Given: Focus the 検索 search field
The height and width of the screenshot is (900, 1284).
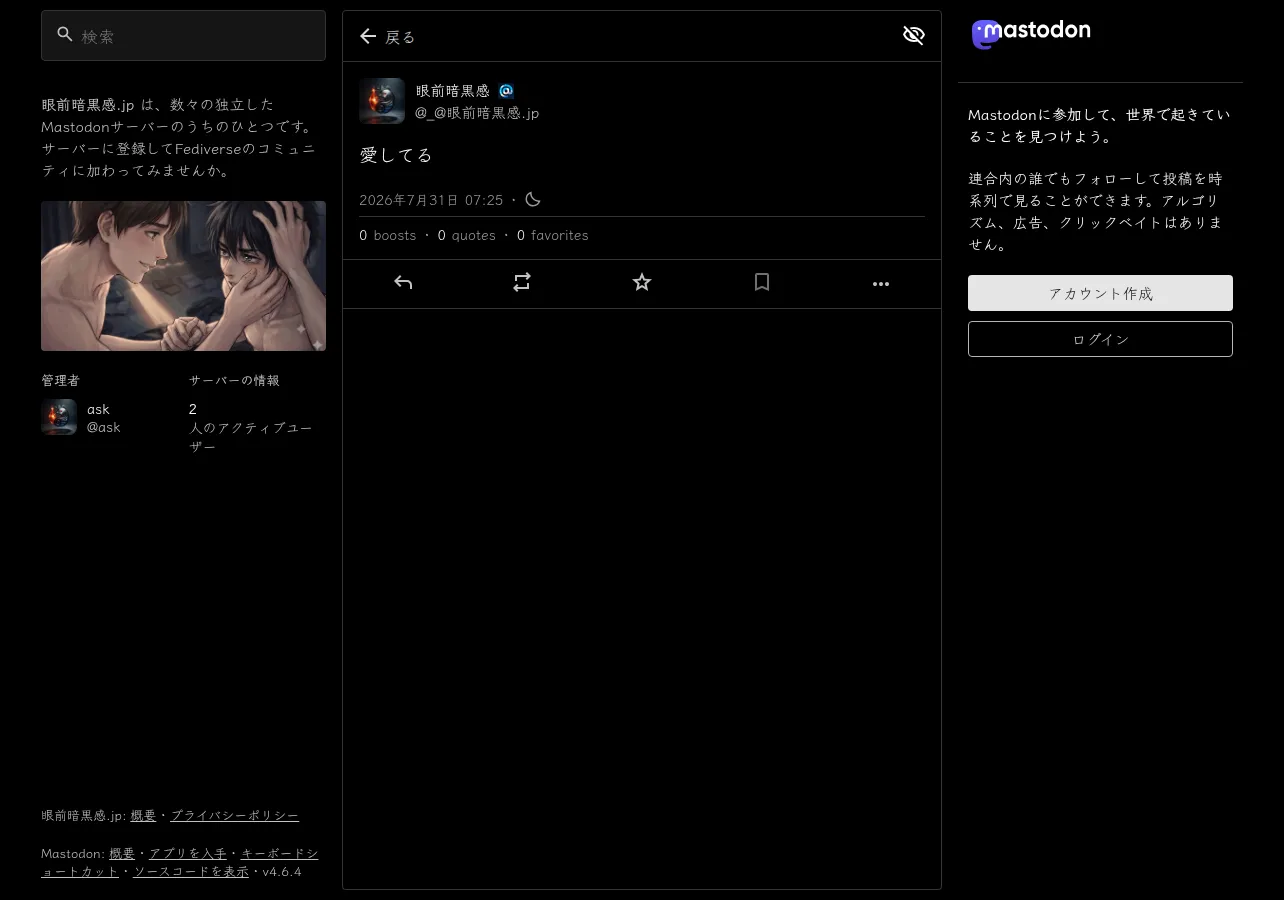Looking at the screenshot, I should tap(183, 36).
